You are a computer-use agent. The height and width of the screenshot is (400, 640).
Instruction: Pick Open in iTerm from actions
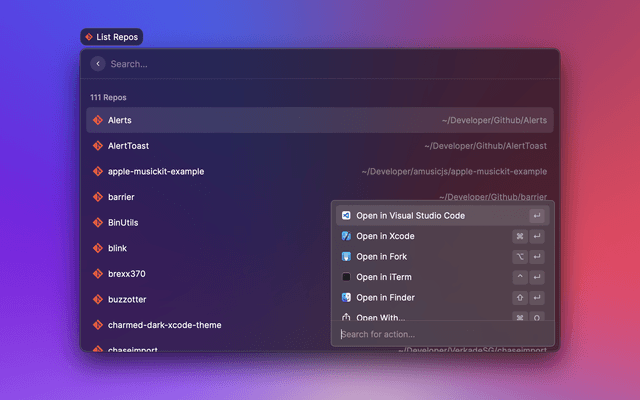tap(384, 277)
